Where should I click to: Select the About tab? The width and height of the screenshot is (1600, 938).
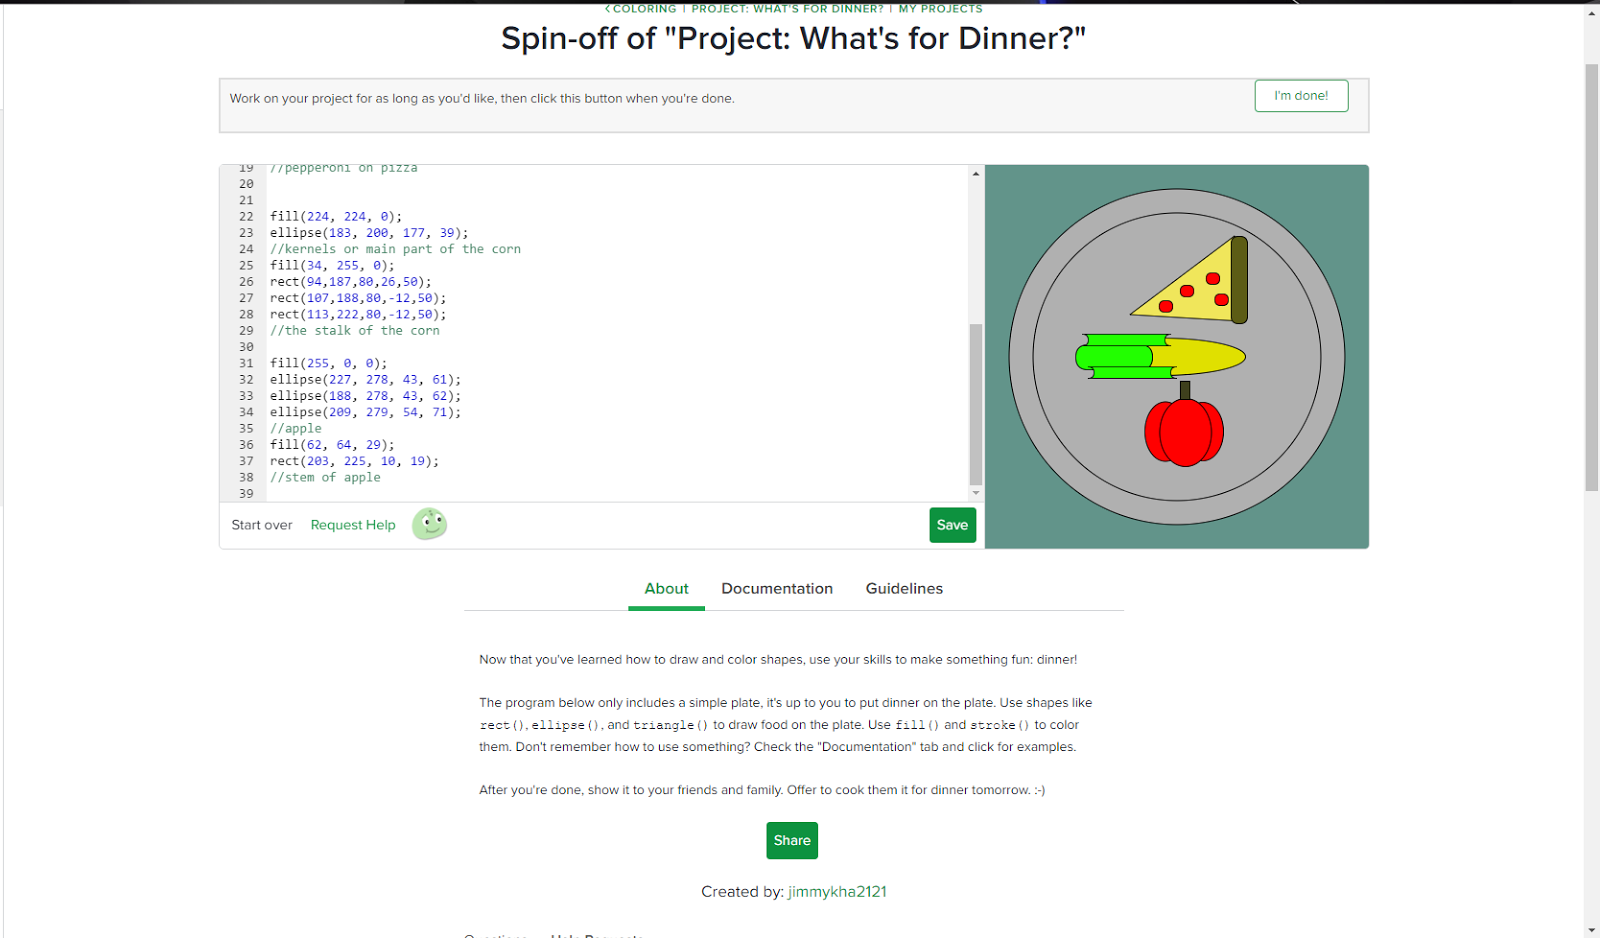(x=666, y=588)
